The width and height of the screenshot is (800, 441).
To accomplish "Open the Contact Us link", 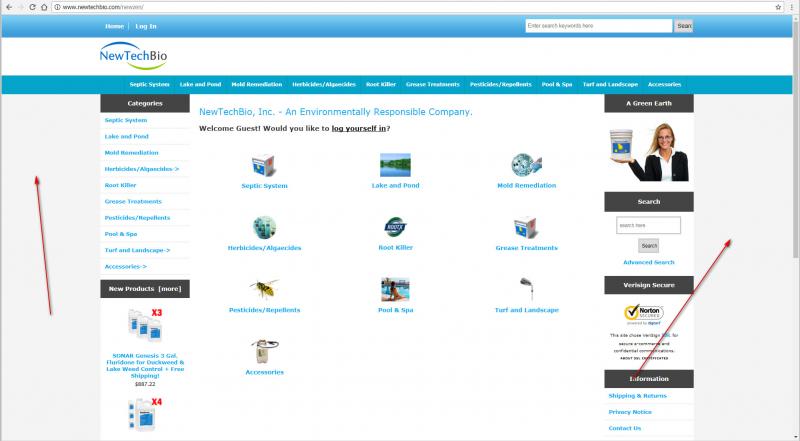I will (624, 428).
